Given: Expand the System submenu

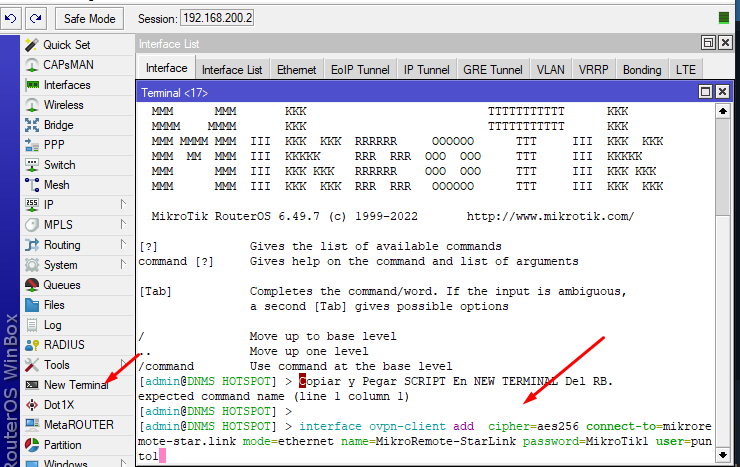Looking at the screenshot, I should click(60, 265).
